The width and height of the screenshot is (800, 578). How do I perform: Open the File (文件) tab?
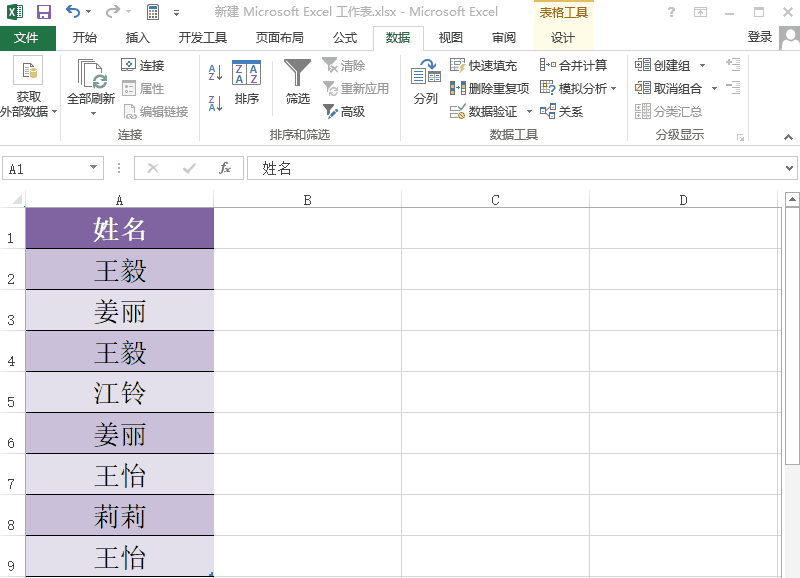(27, 38)
